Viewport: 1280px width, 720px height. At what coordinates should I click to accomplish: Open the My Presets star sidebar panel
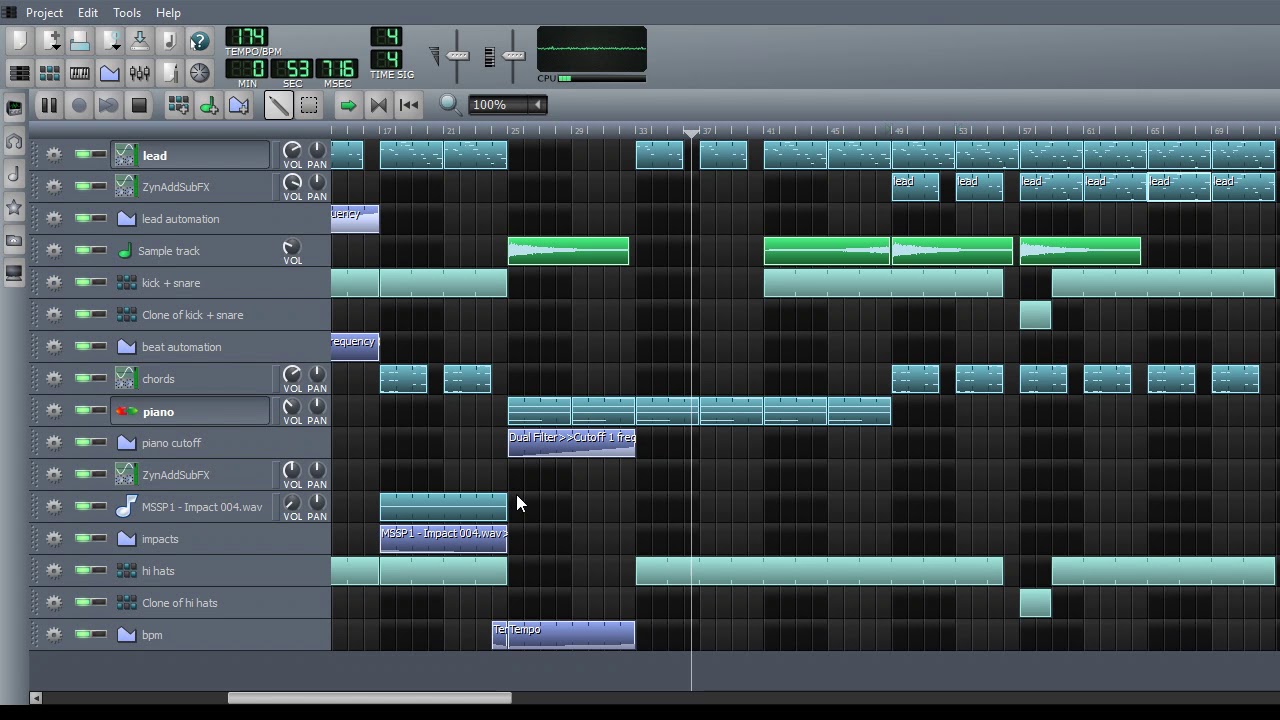[x=14, y=207]
